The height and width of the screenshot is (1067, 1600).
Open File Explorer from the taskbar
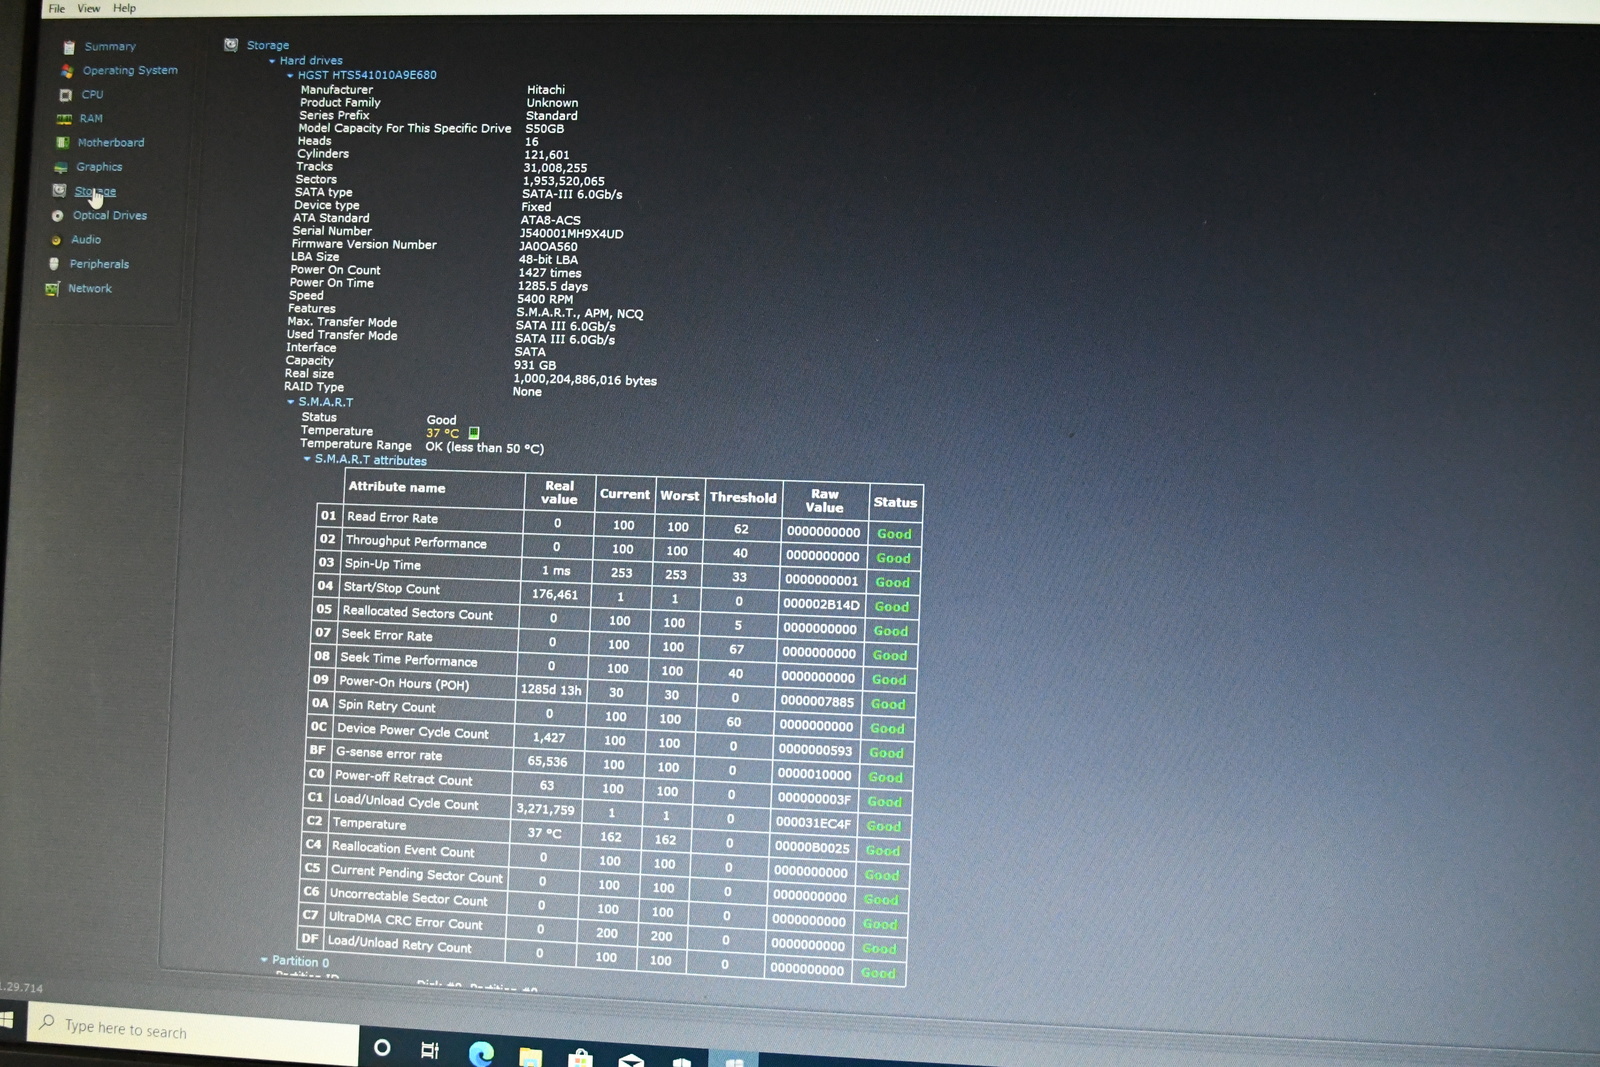(530, 1057)
